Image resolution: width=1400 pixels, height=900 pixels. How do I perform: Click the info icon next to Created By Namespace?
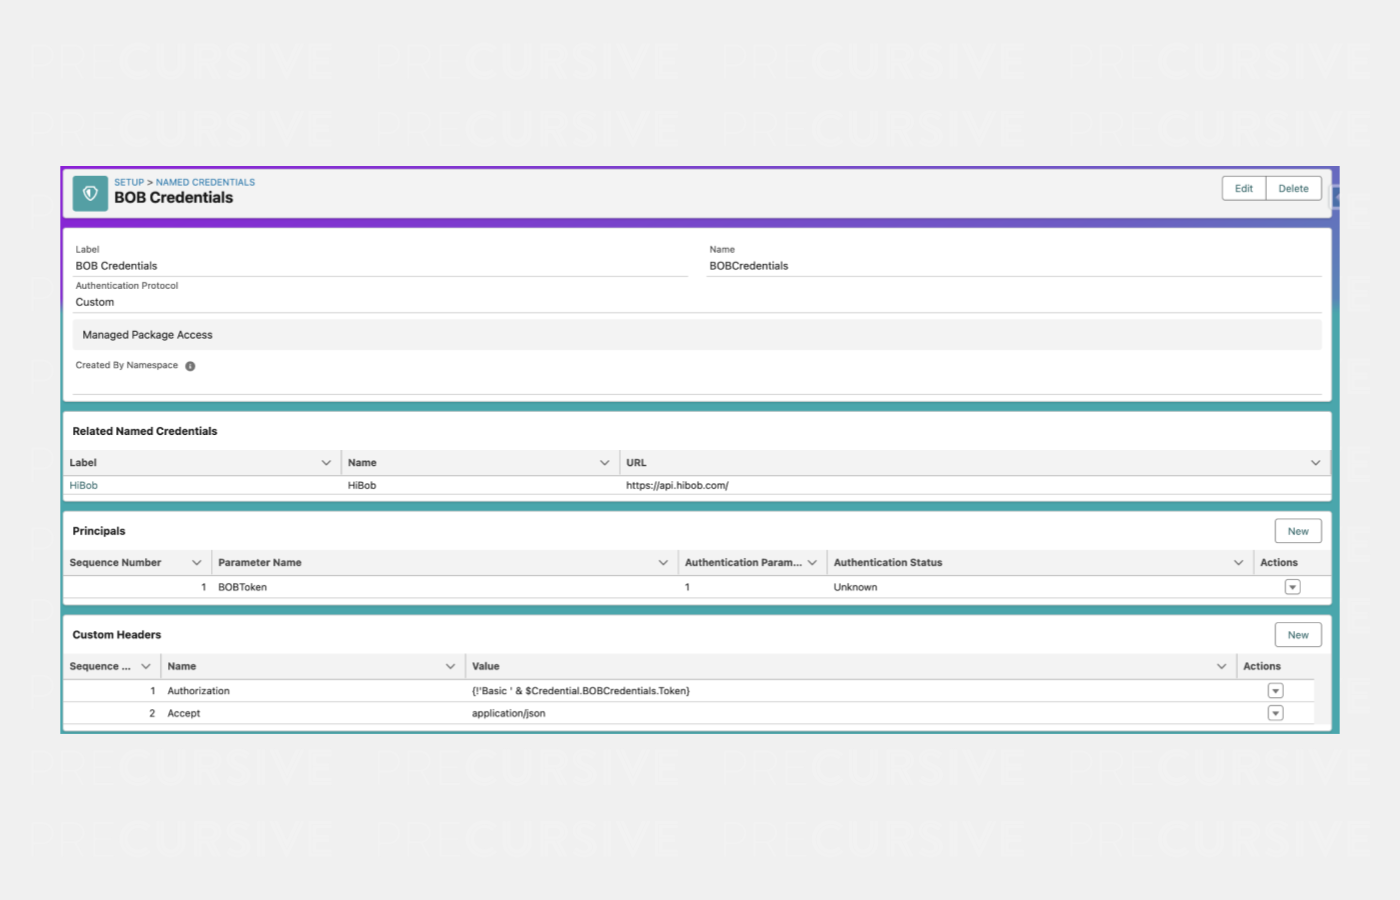[x=190, y=366]
